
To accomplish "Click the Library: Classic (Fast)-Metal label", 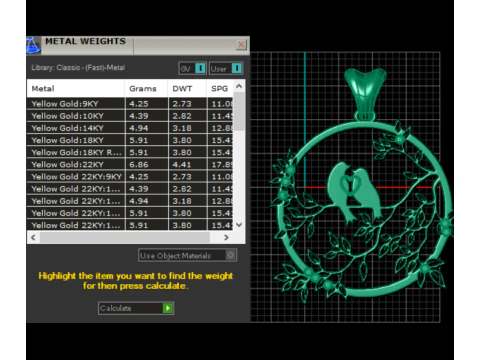I will click(x=78, y=68).
